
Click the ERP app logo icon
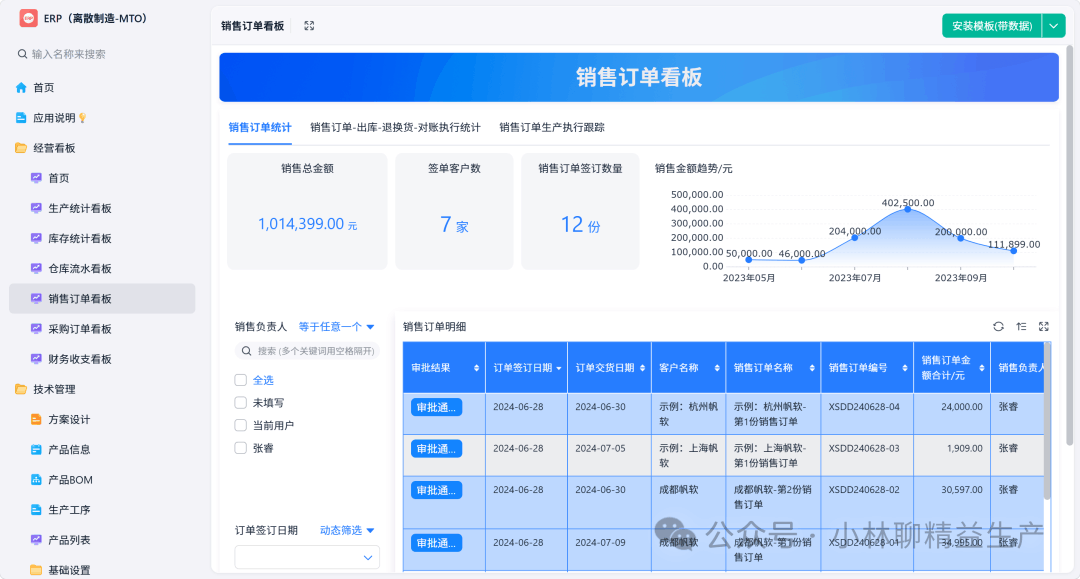click(x=28, y=18)
